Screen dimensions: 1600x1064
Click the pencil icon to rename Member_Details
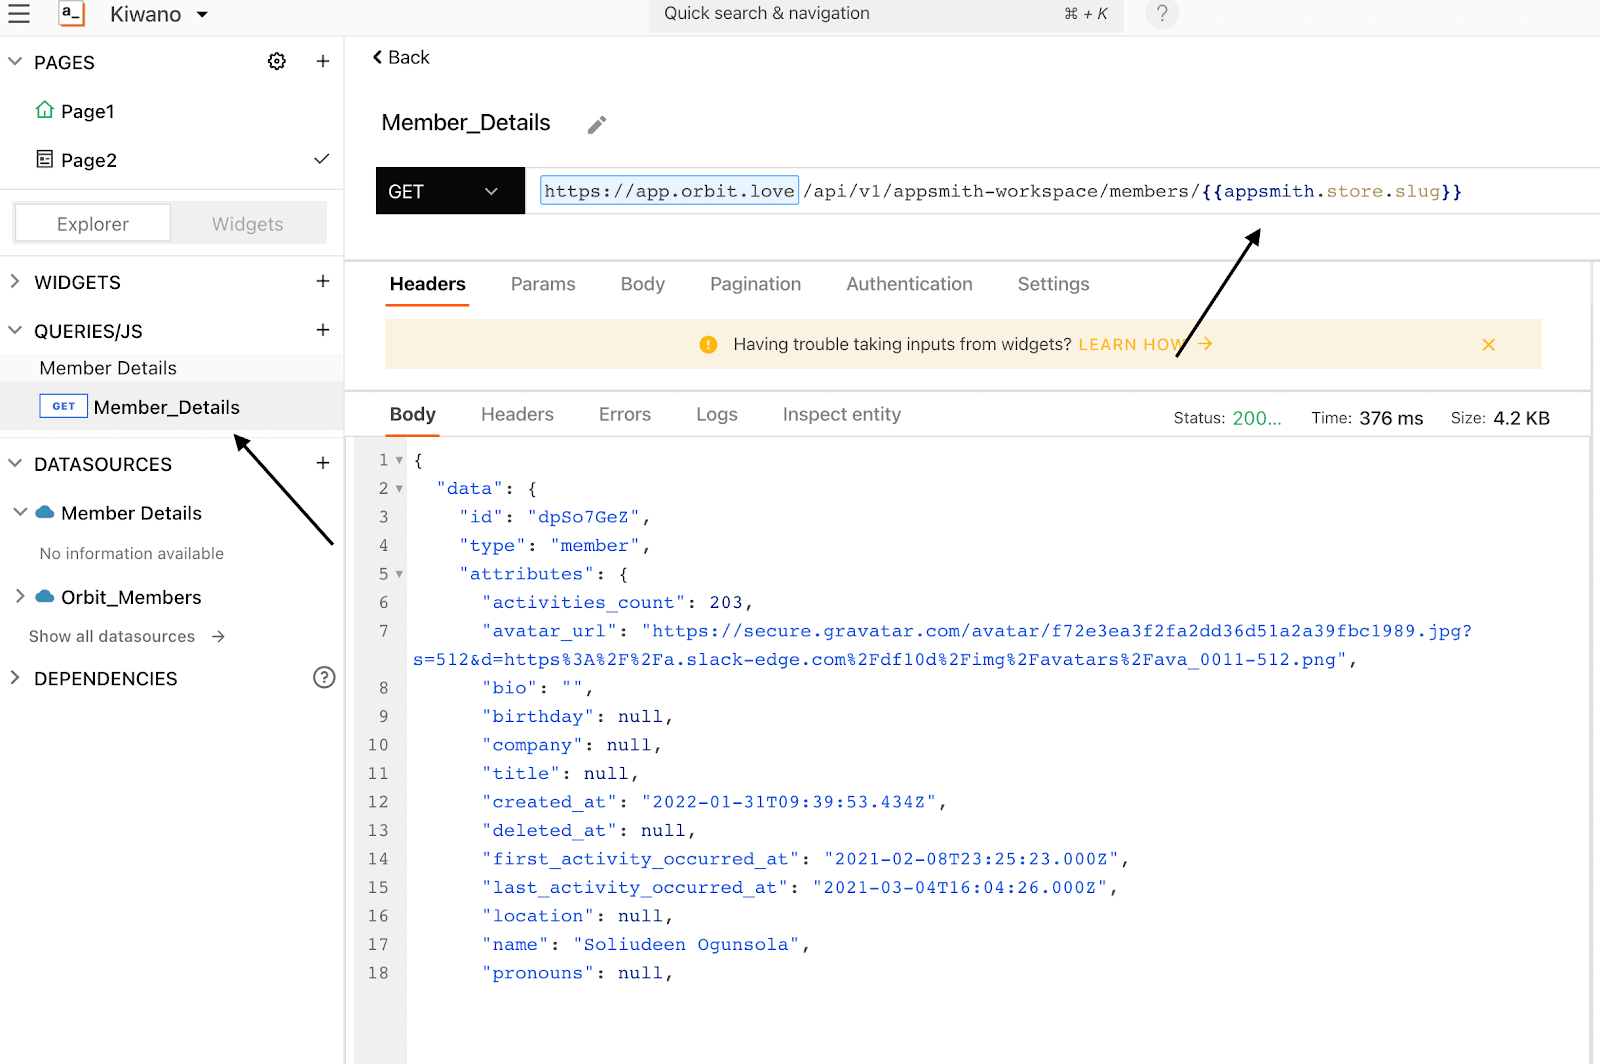(x=597, y=125)
